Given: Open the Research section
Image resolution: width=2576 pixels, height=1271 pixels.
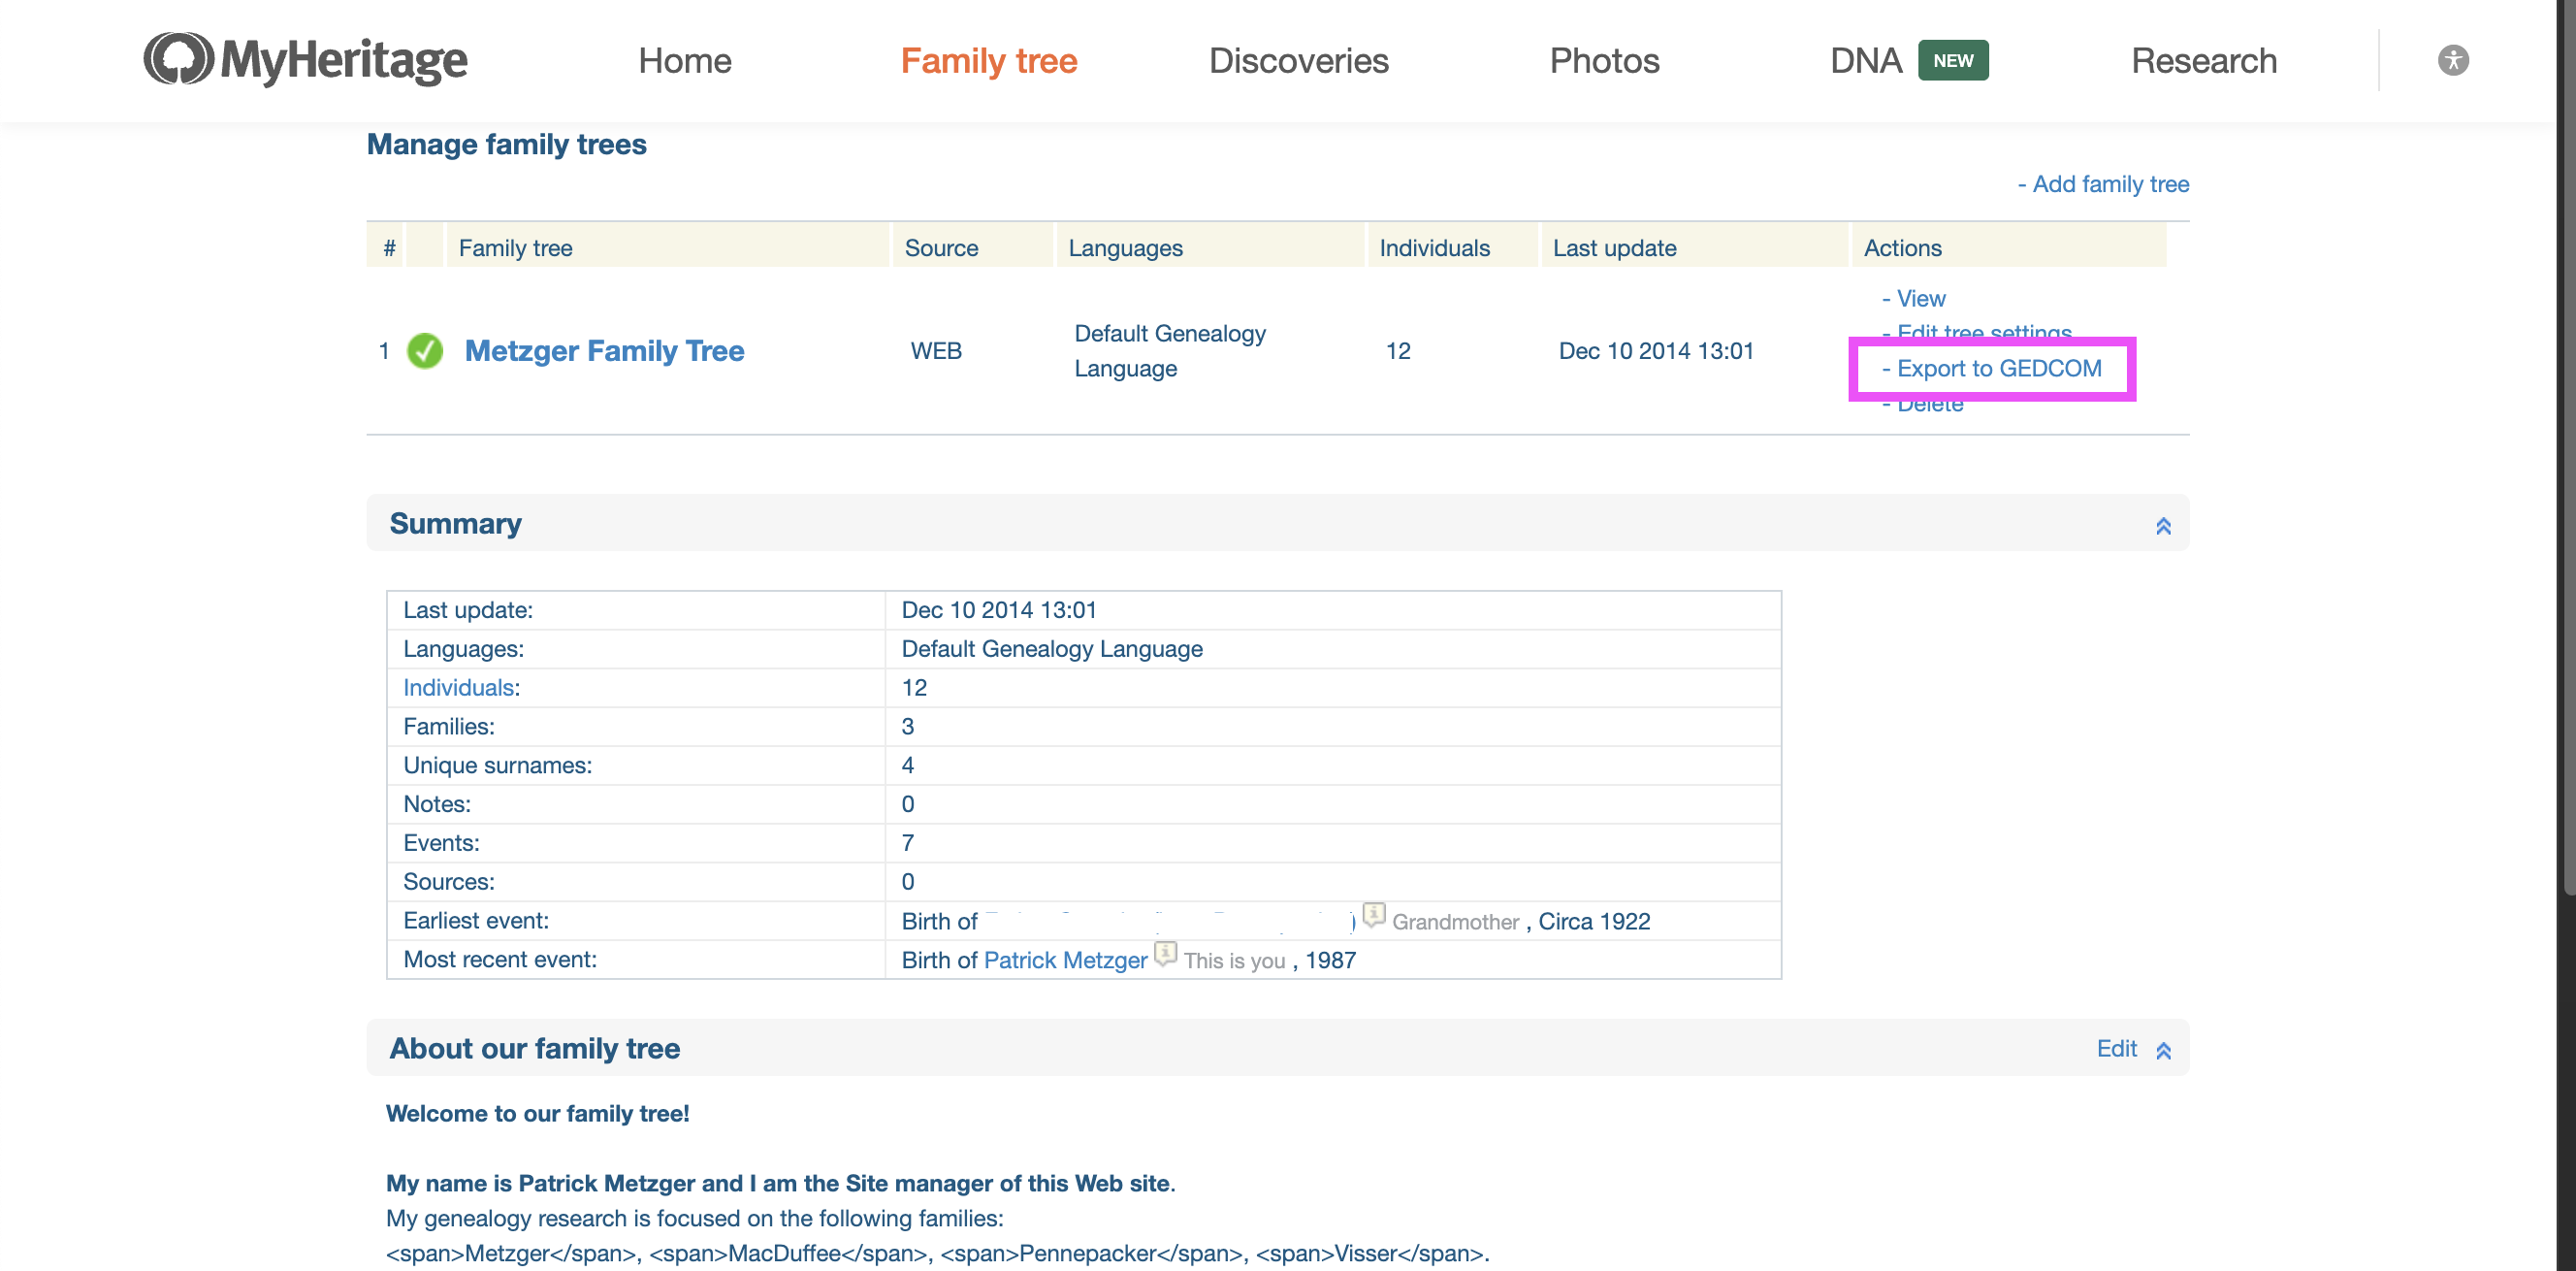Looking at the screenshot, I should (2203, 60).
